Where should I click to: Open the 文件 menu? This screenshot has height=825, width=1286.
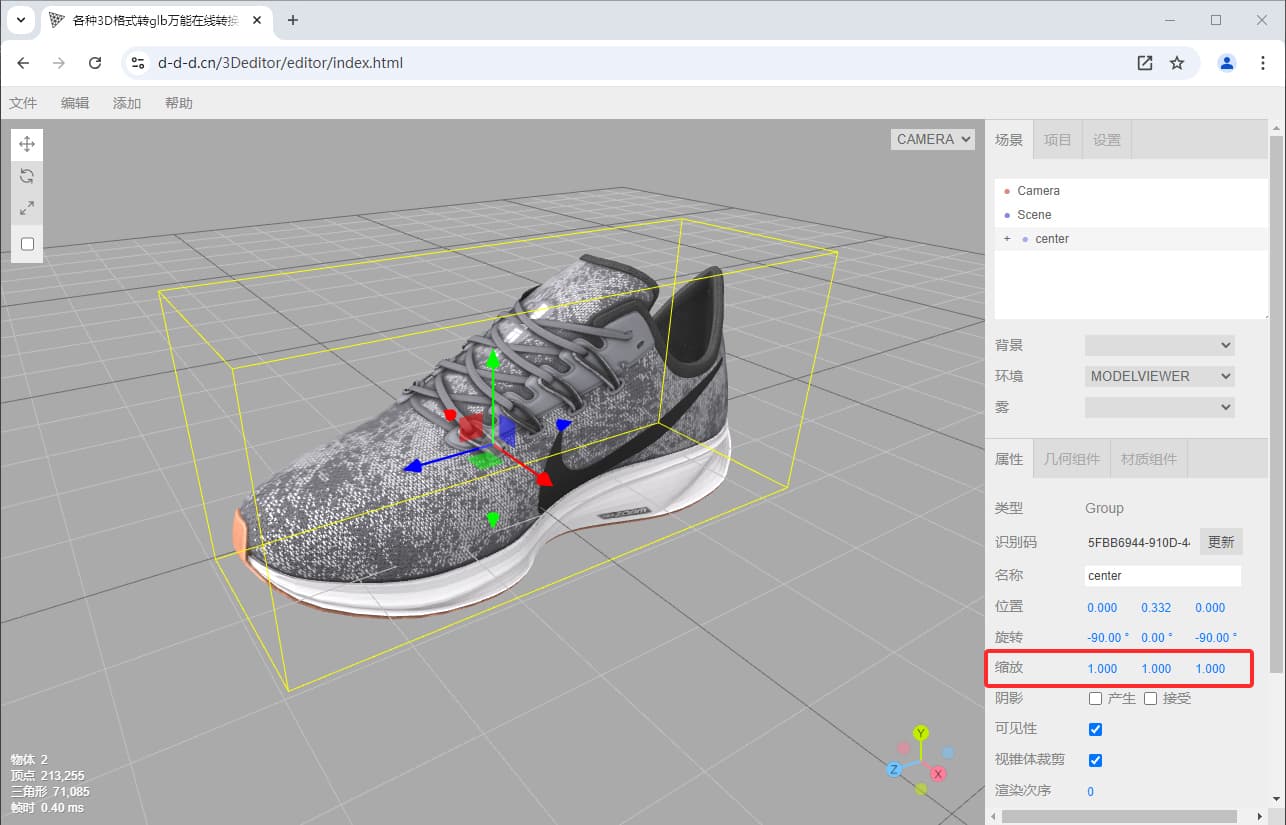[x=23, y=103]
